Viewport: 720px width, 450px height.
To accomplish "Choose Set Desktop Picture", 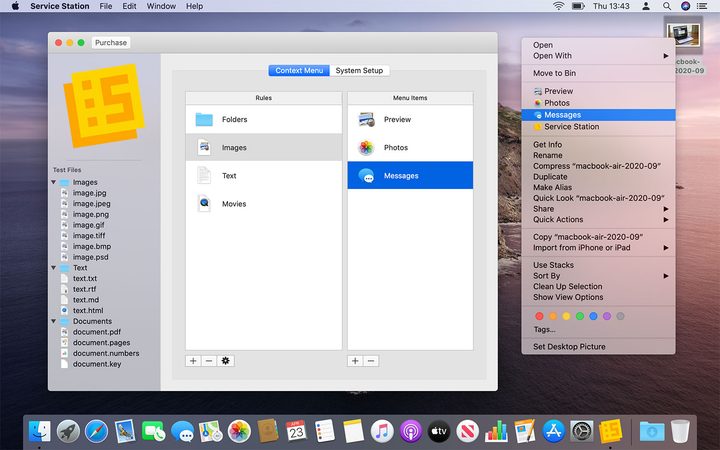I will click(598, 347).
